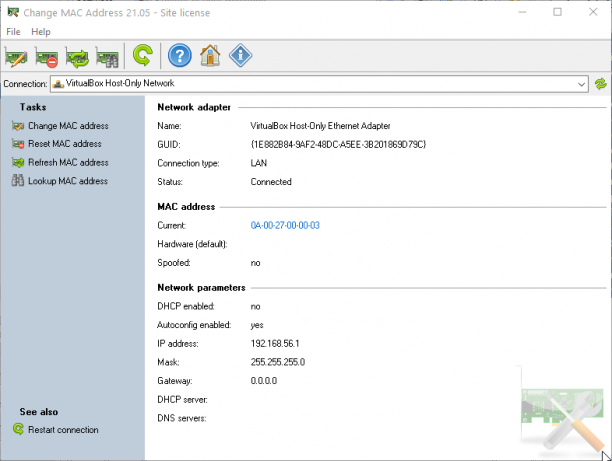Choose Refresh MAC address task link
The width and height of the screenshot is (612, 461).
68,162
